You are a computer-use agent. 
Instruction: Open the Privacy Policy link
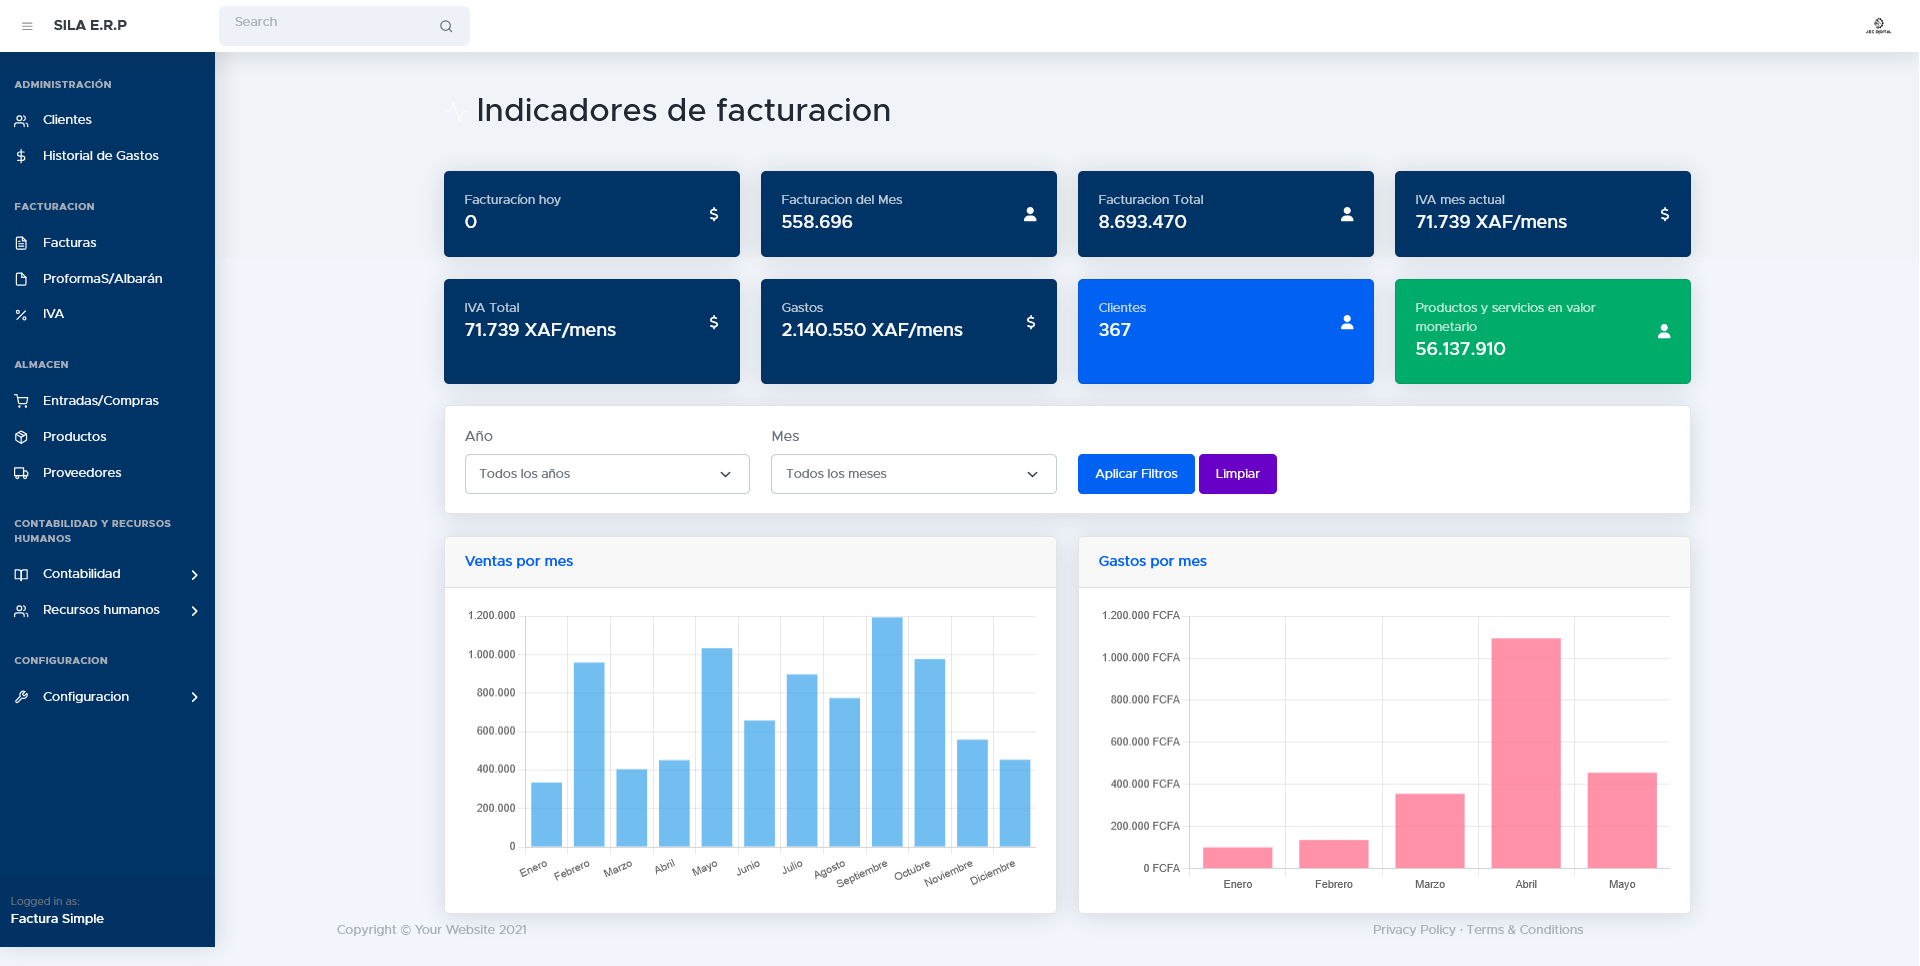pyautogui.click(x=1414, y=929)
